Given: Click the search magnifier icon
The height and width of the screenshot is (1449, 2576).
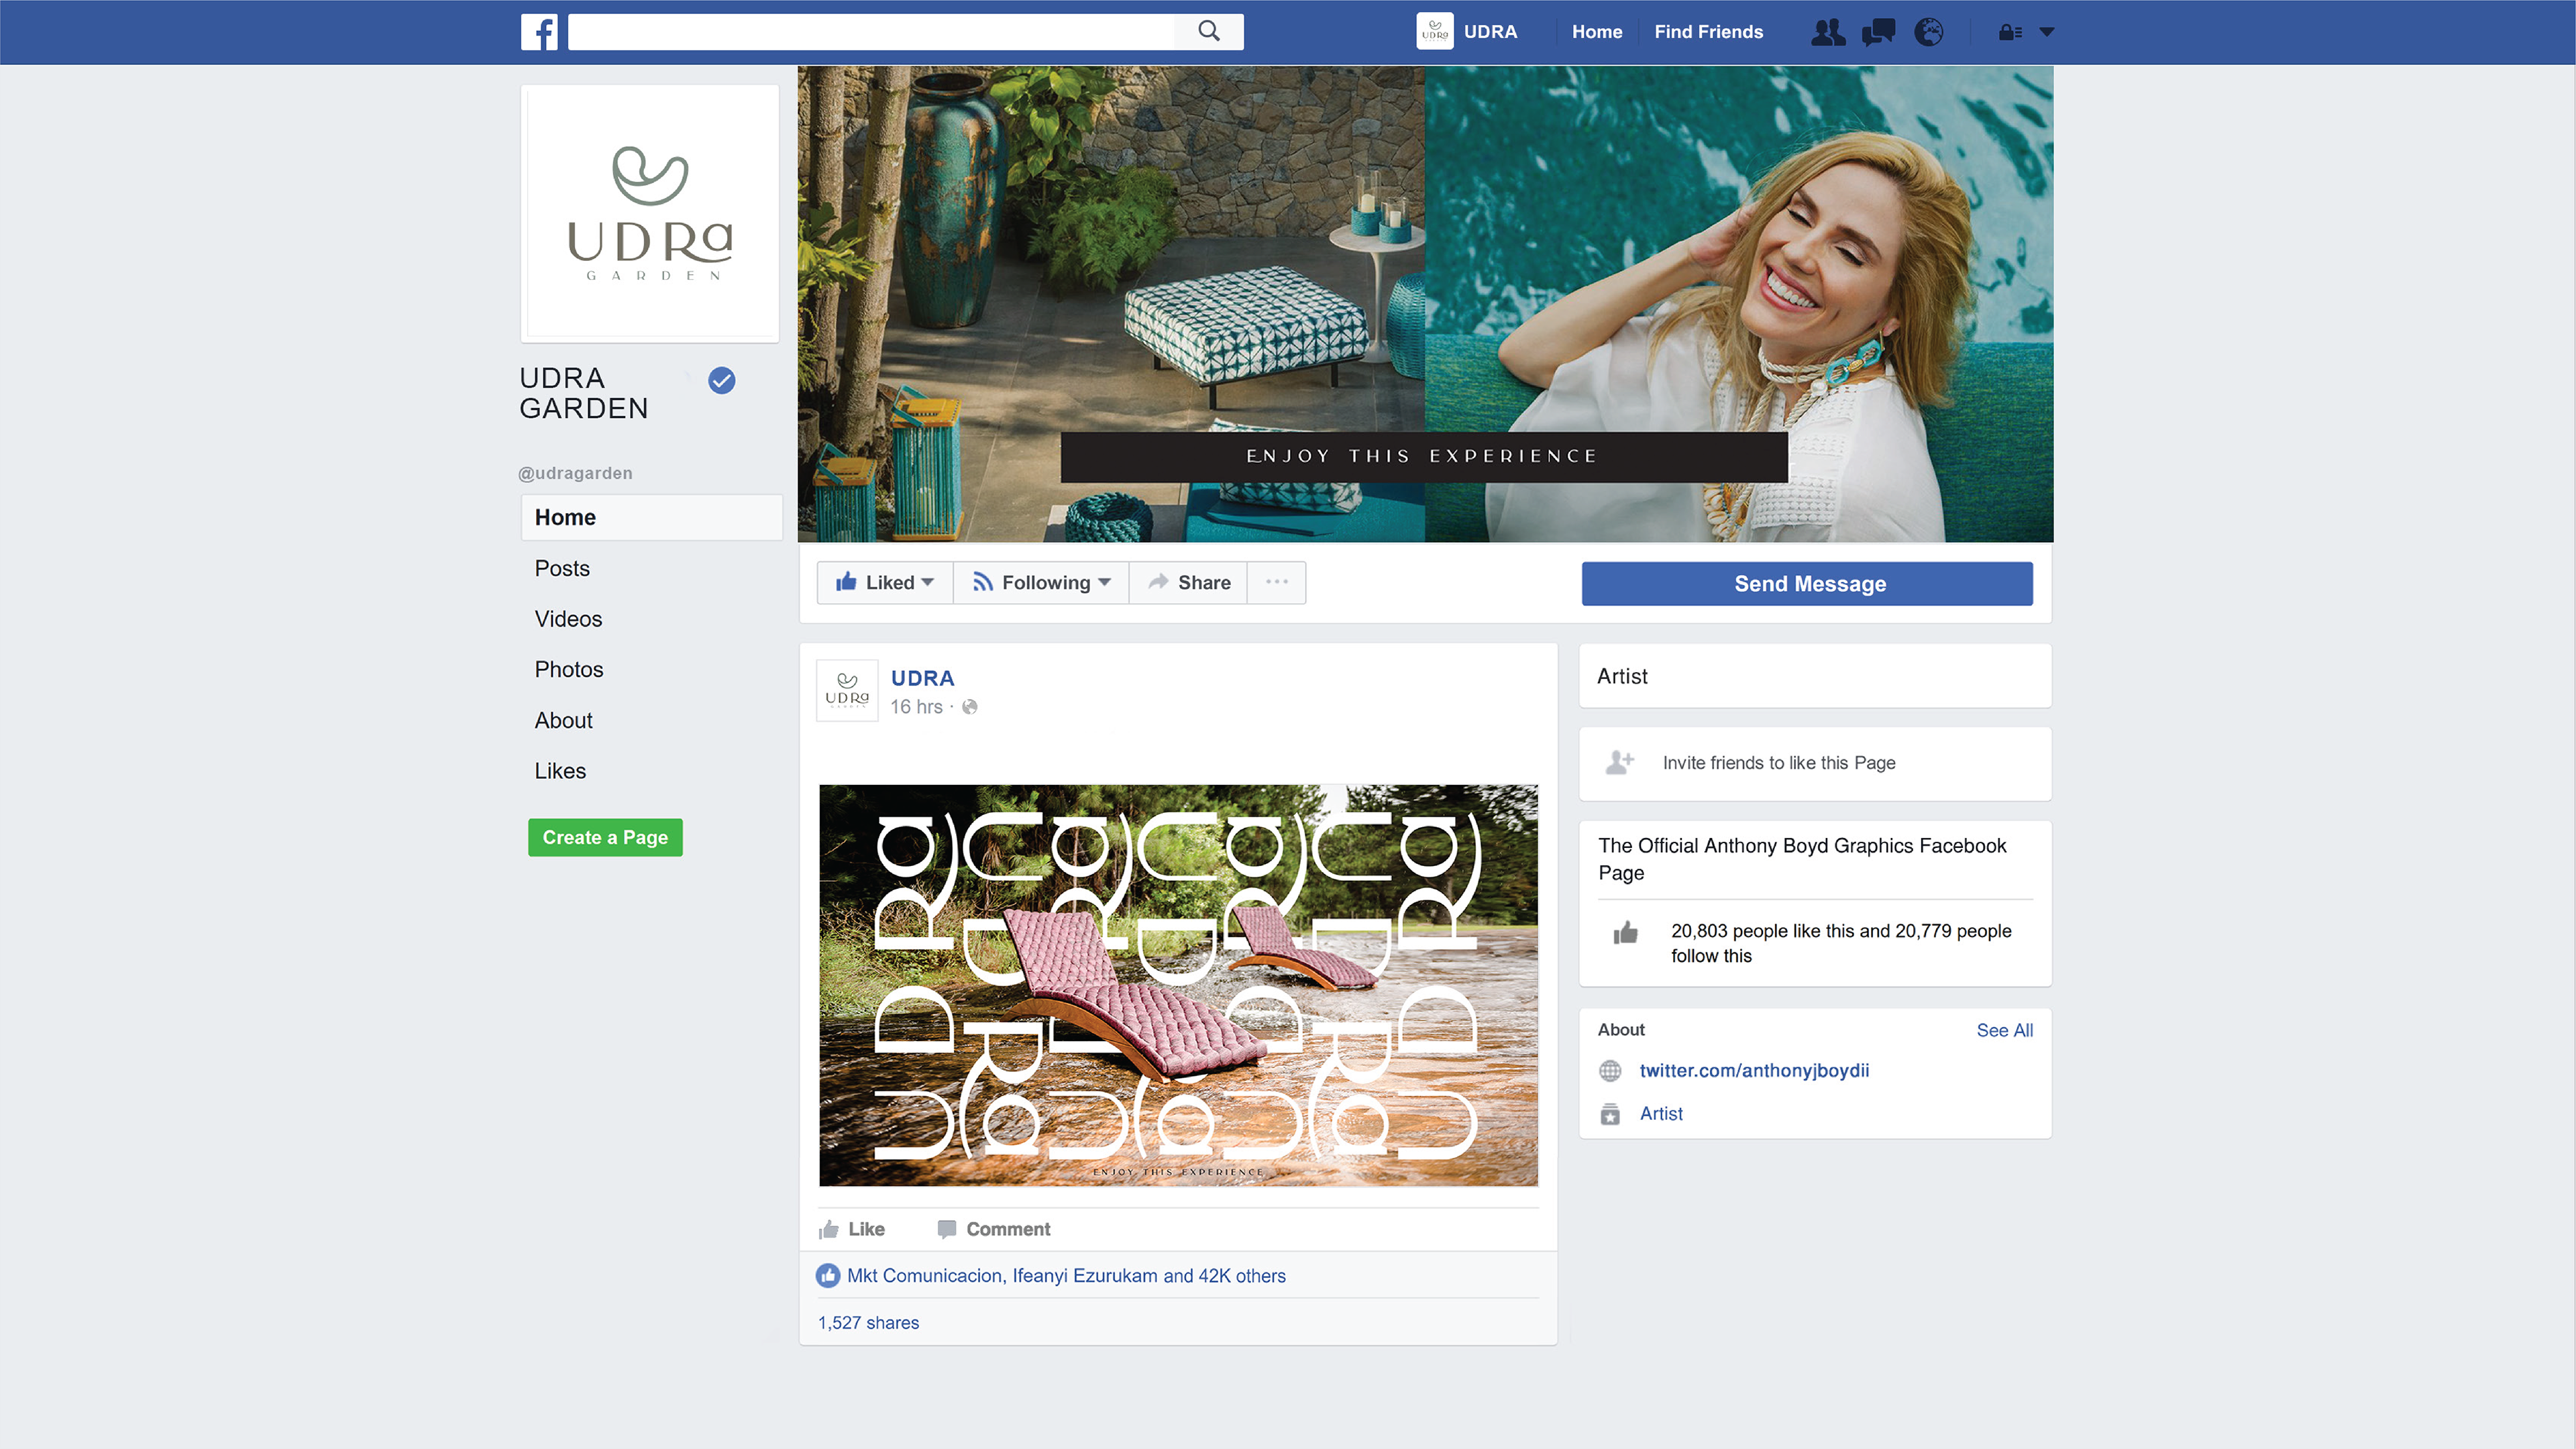Looking at the screenshot, I should coord(1208,32).
